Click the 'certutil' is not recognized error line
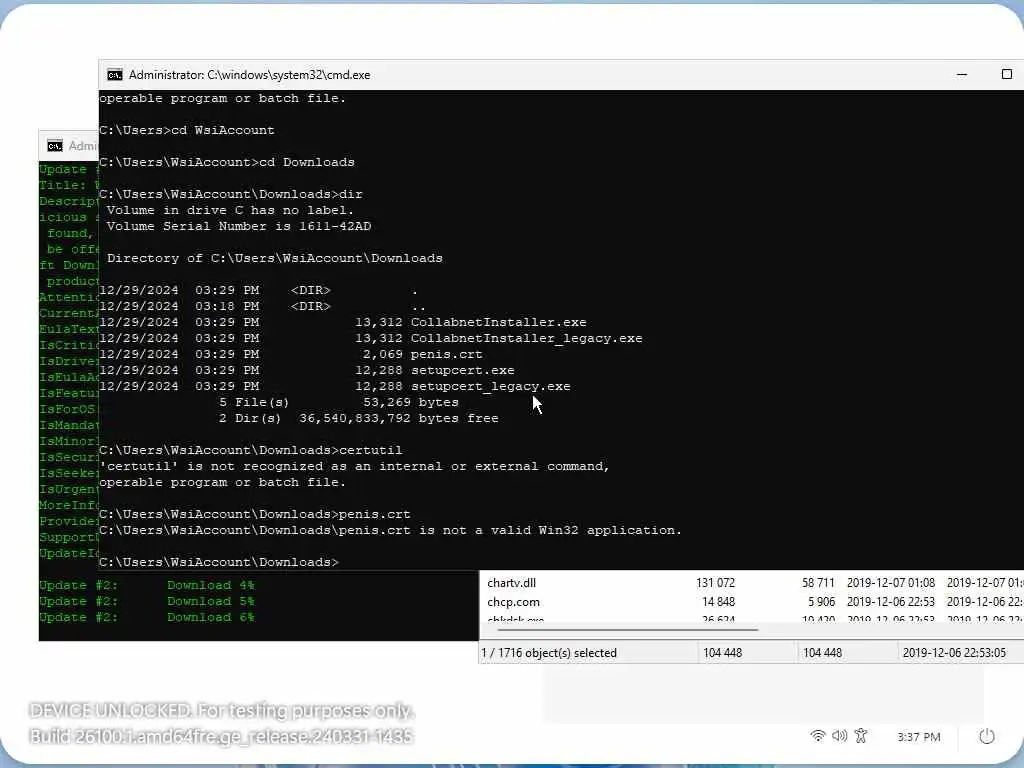This screenshot has width=1024, height=768. point(355,466)
